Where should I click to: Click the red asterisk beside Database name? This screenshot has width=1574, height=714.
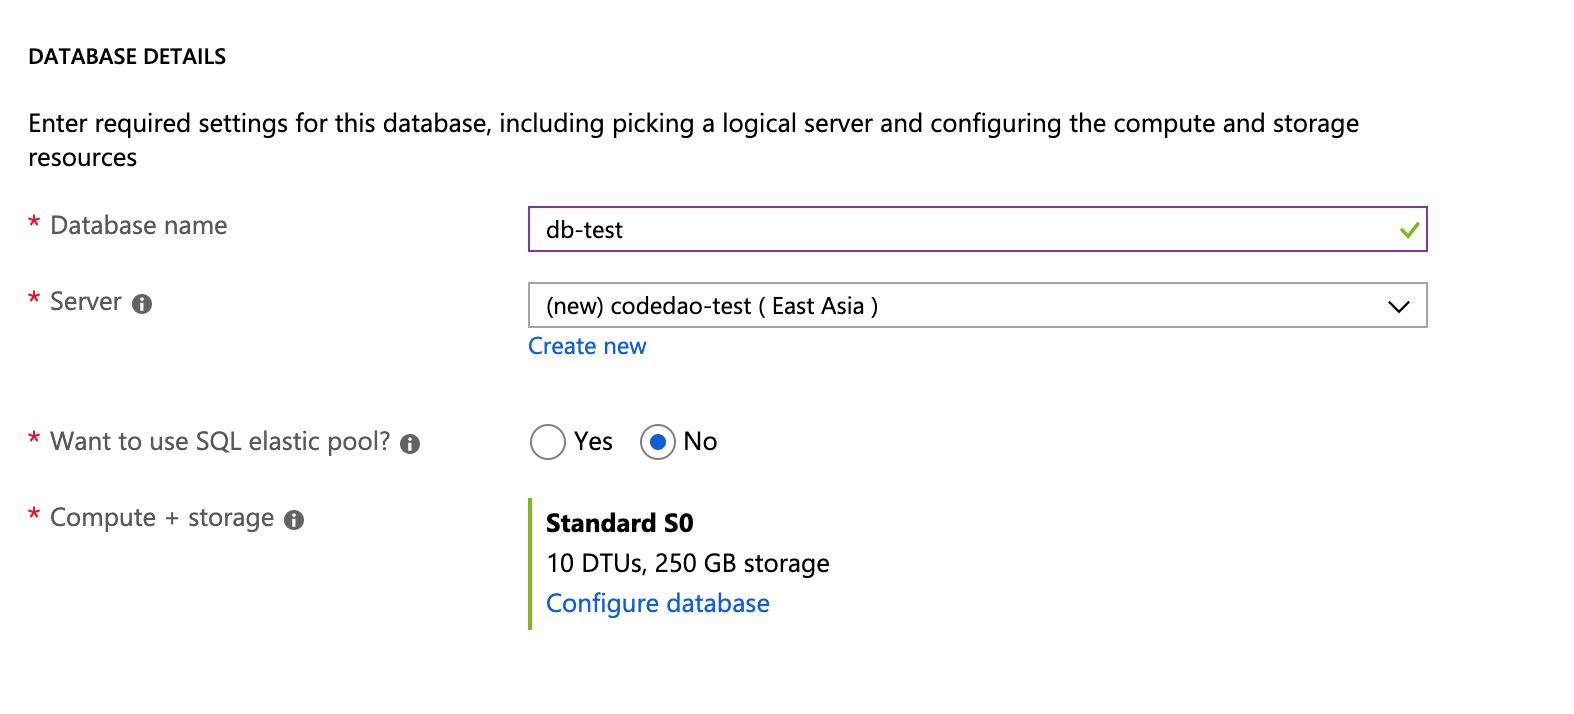click(x=34, y=223)
